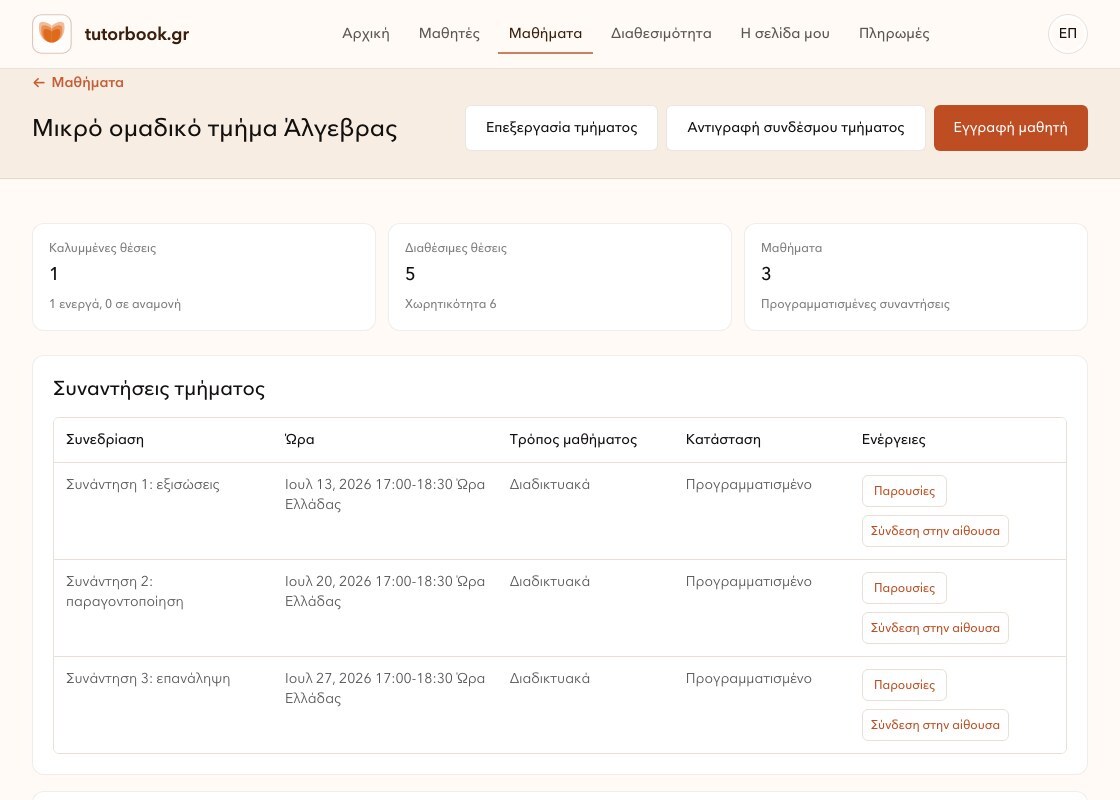Open the Πληρωμές tab
Screen dimensions: 1120x800
point(894,34)
